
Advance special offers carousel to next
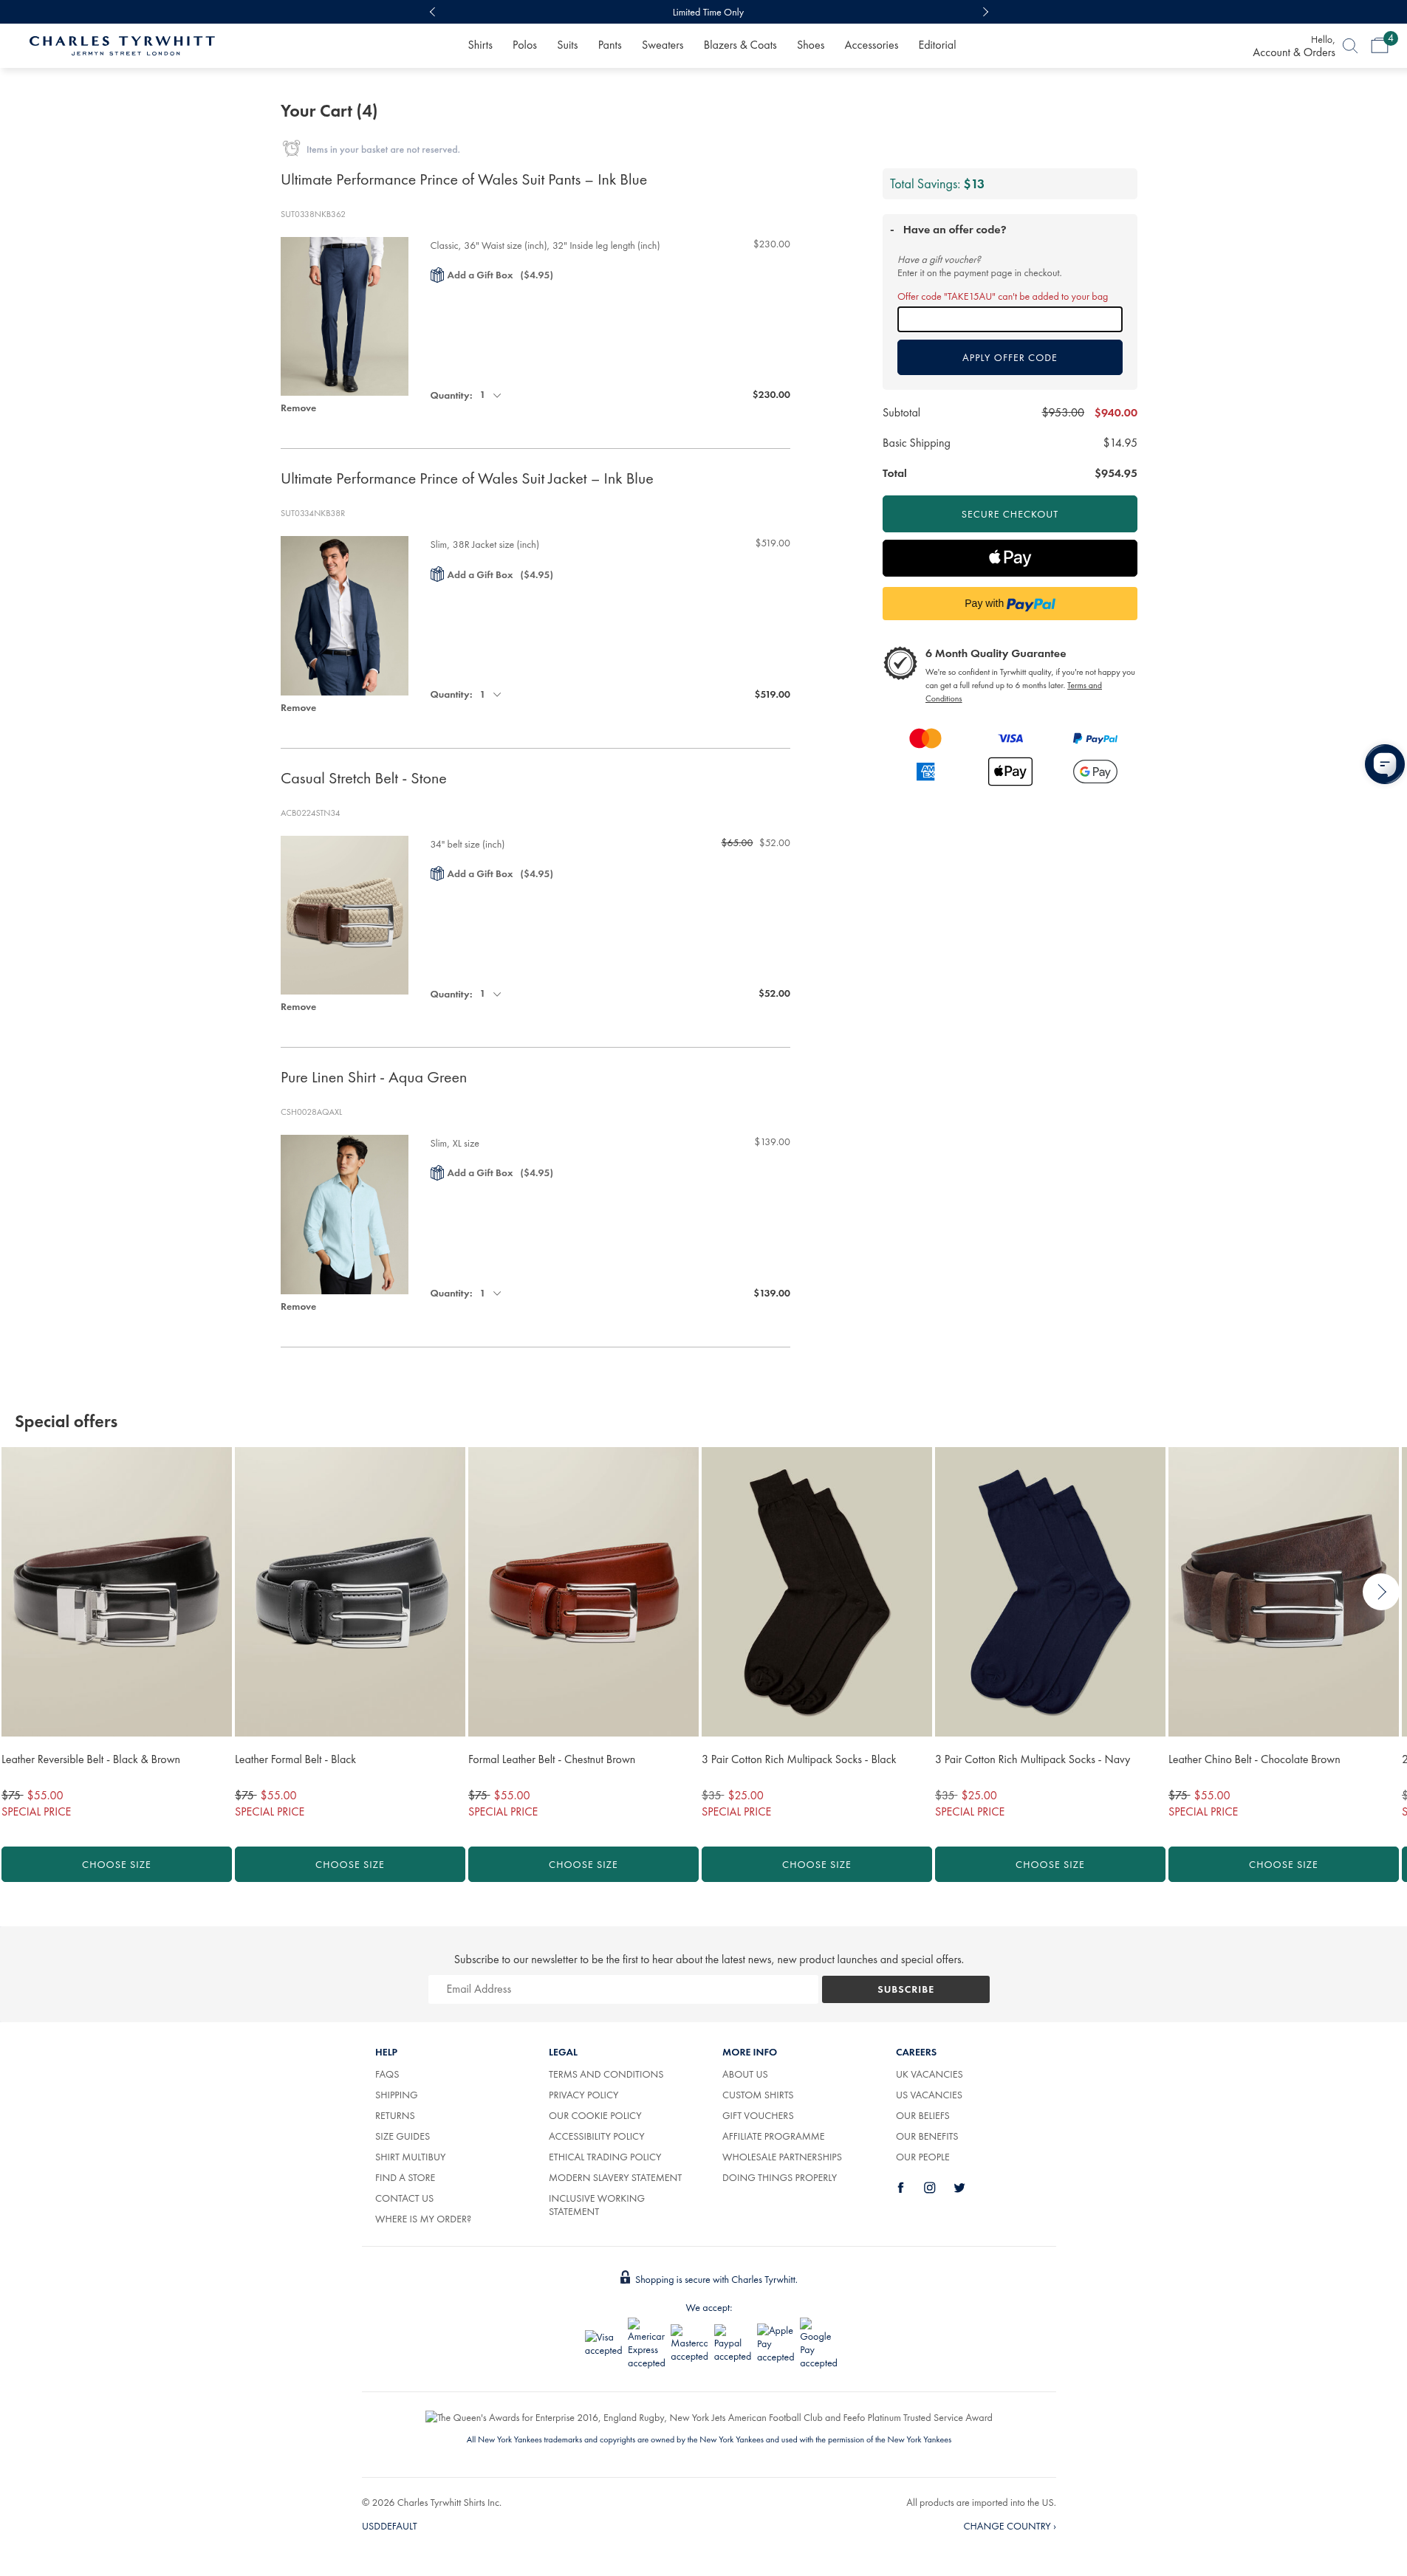[x=1380, y=1591]
